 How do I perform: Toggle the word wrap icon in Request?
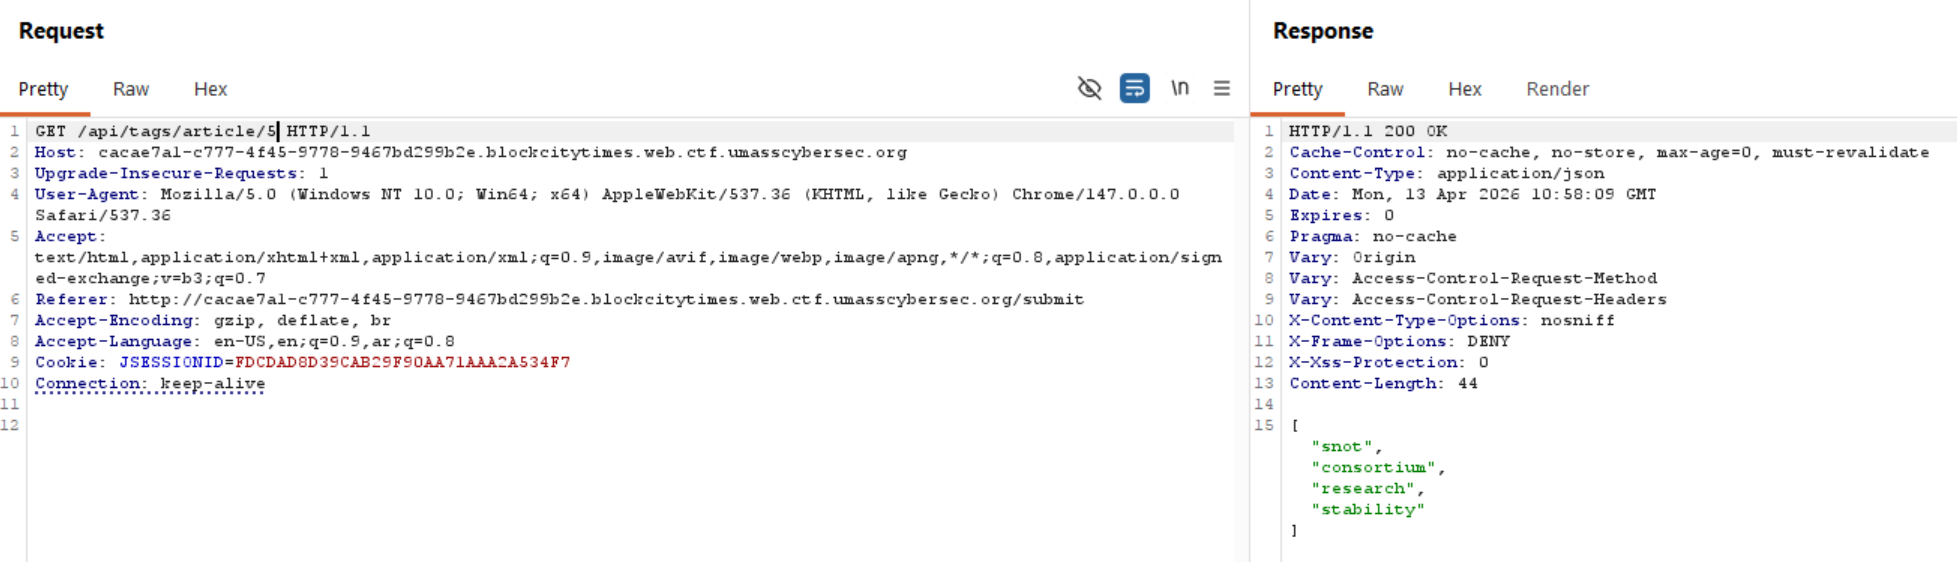tap(1134, 89)
